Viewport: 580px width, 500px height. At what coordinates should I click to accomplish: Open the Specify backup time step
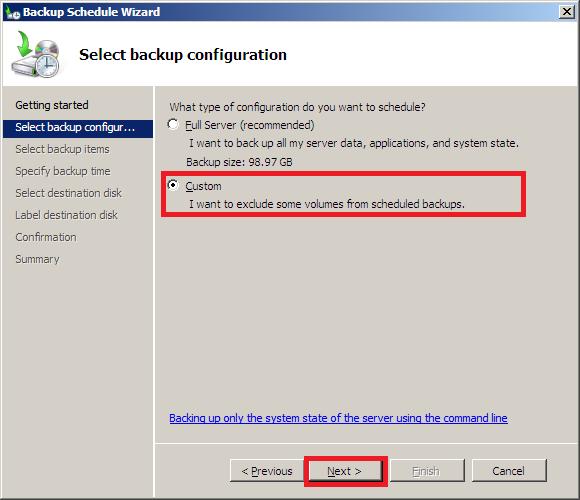[63, 171]
